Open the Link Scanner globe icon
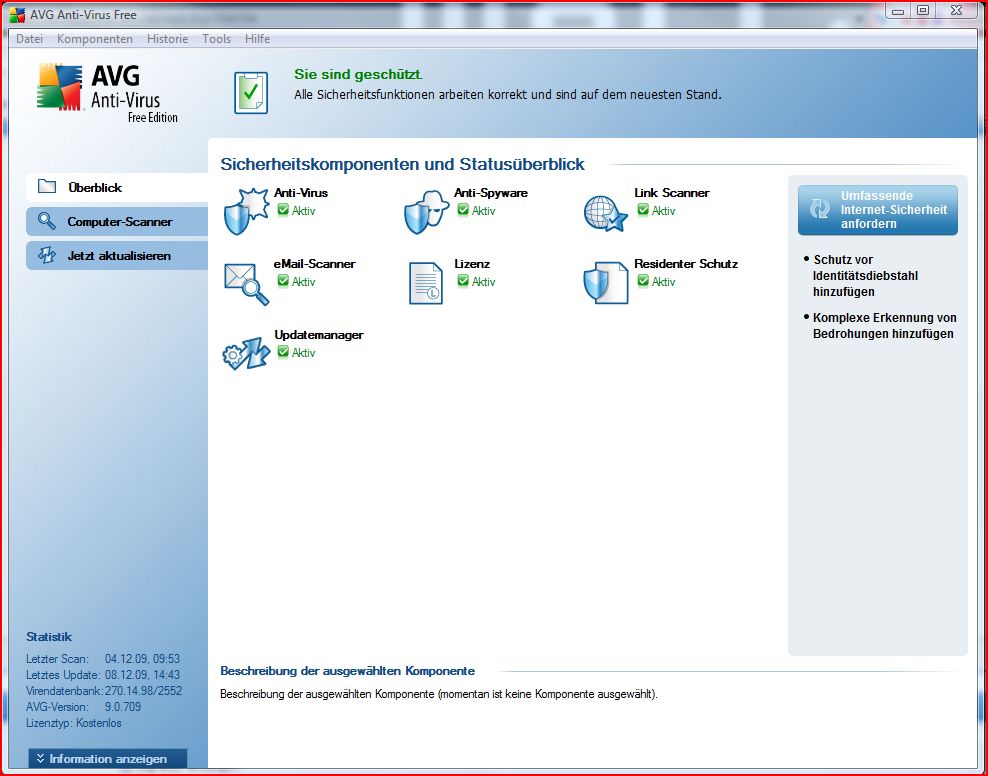 tap(606, 214)
